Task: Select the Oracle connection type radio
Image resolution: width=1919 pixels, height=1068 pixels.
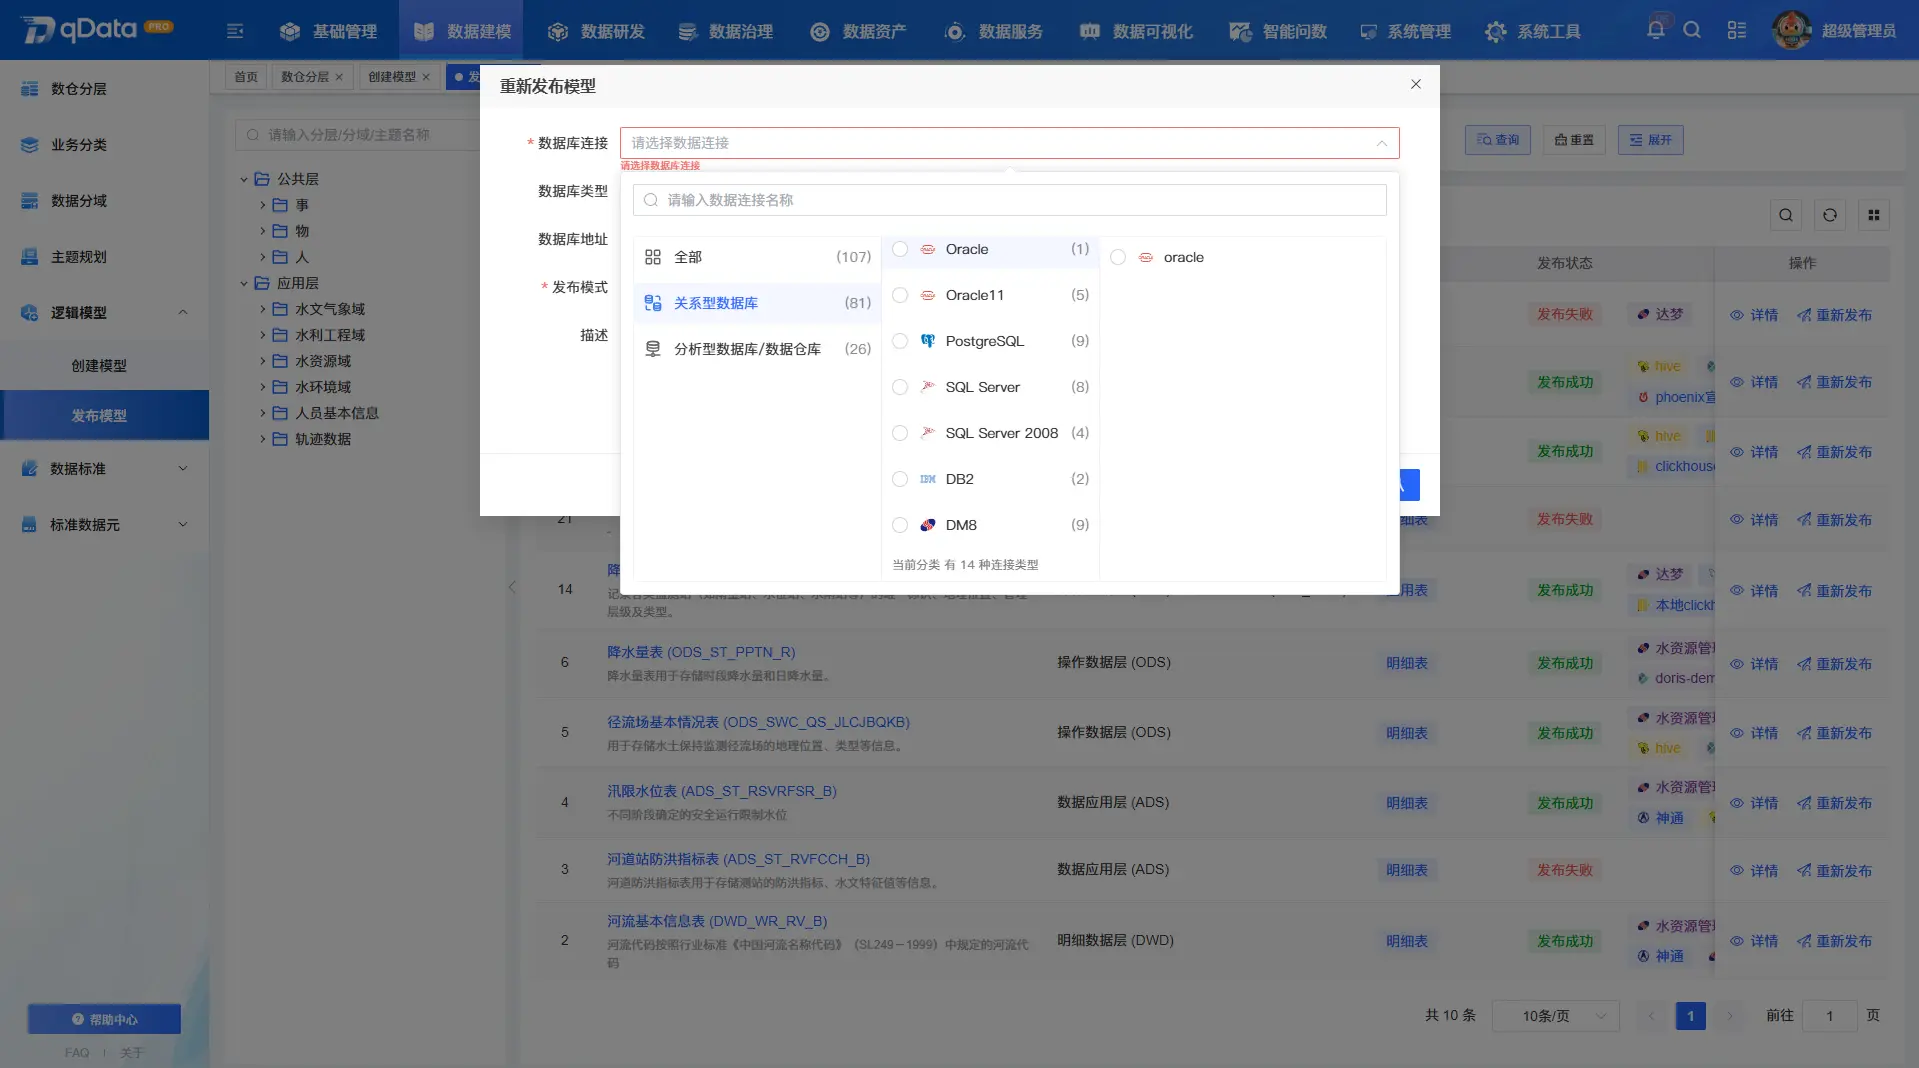Action: click(900, 249)
